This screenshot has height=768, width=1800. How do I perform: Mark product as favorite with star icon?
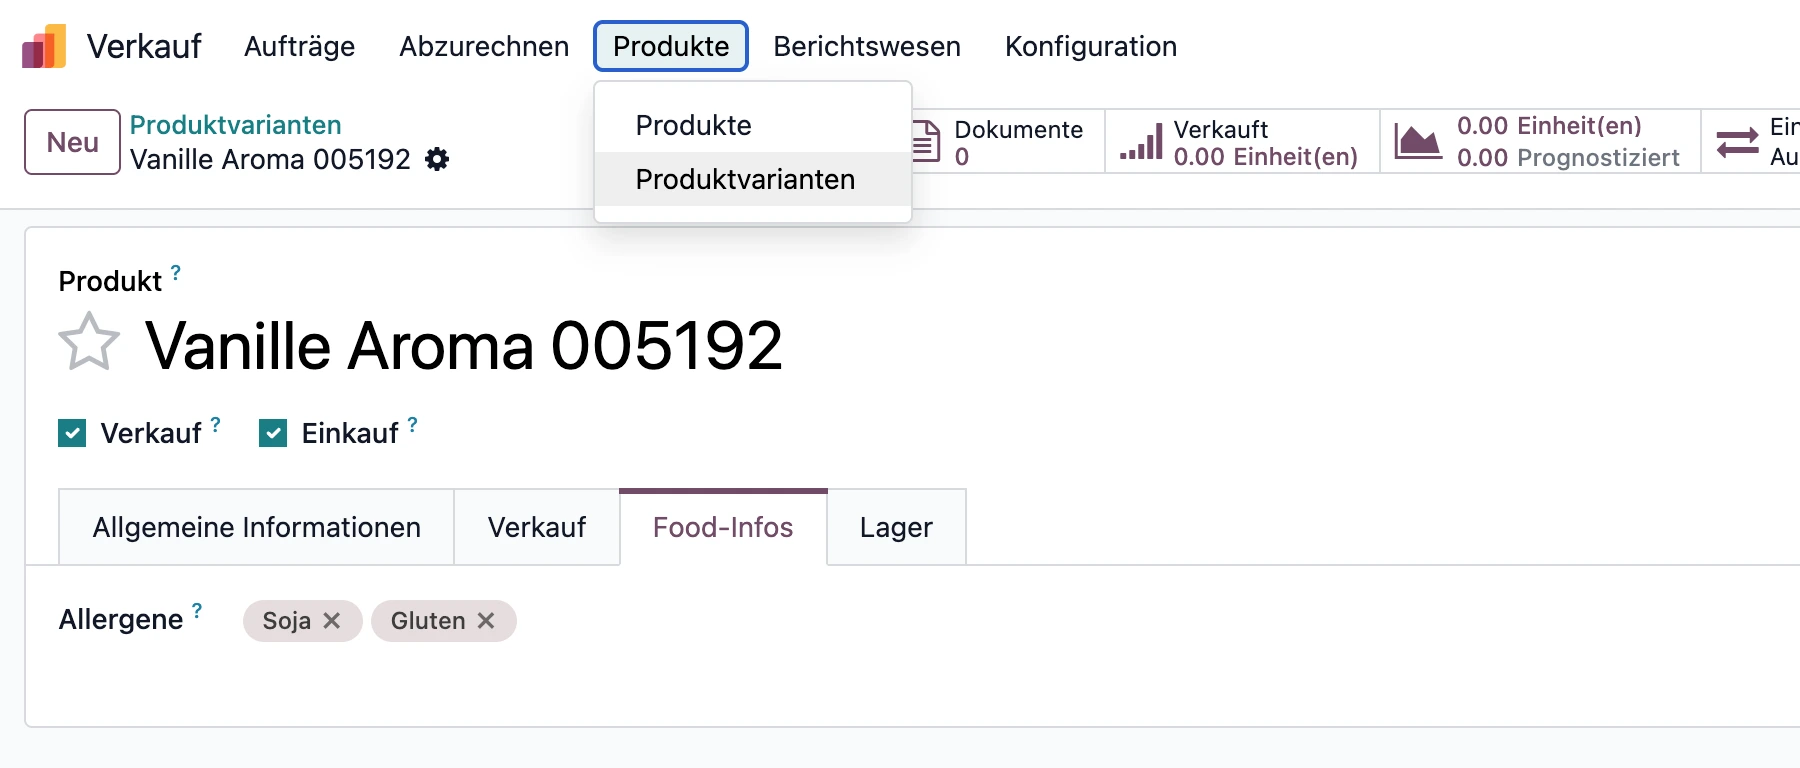coord(89,342)
